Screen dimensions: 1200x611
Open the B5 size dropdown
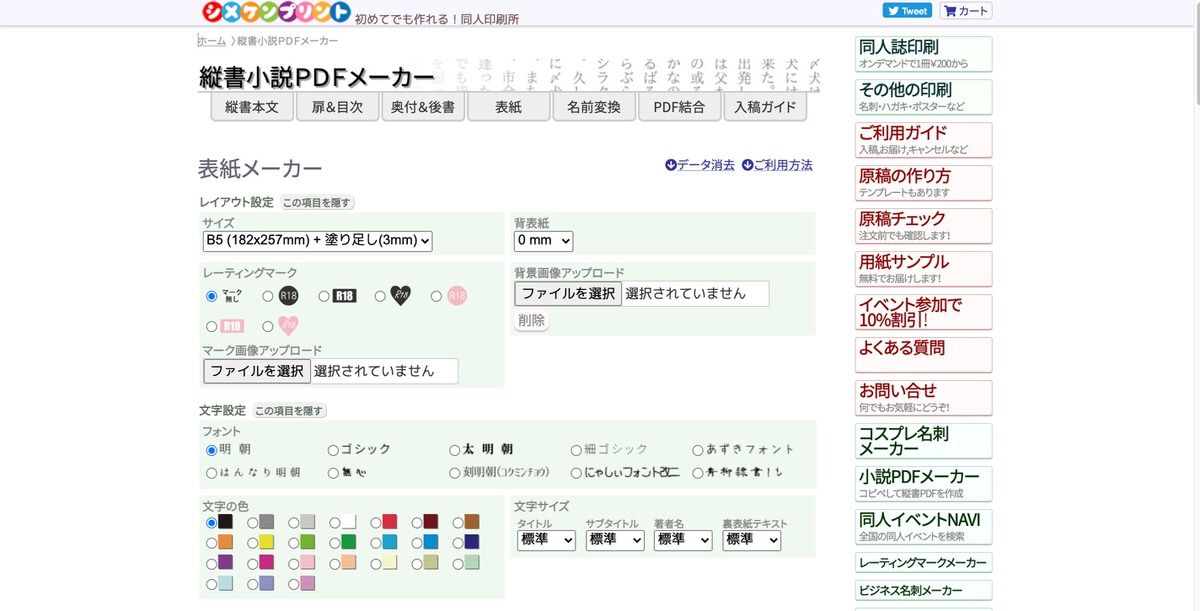tap(317, 241)
